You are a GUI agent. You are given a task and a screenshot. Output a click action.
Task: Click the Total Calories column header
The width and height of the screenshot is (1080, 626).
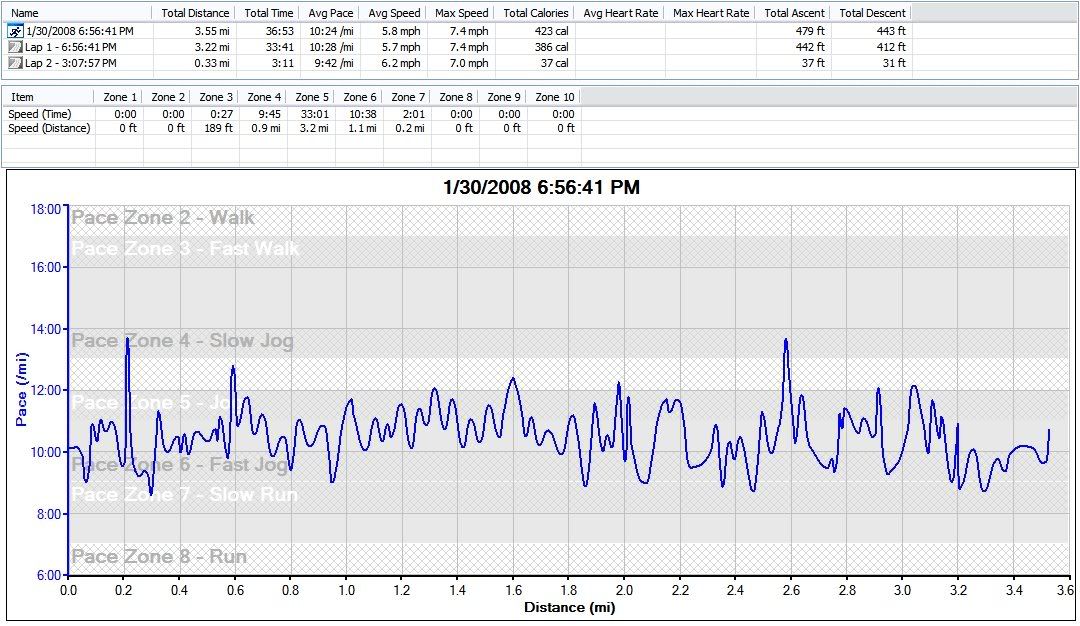(536, 13)
